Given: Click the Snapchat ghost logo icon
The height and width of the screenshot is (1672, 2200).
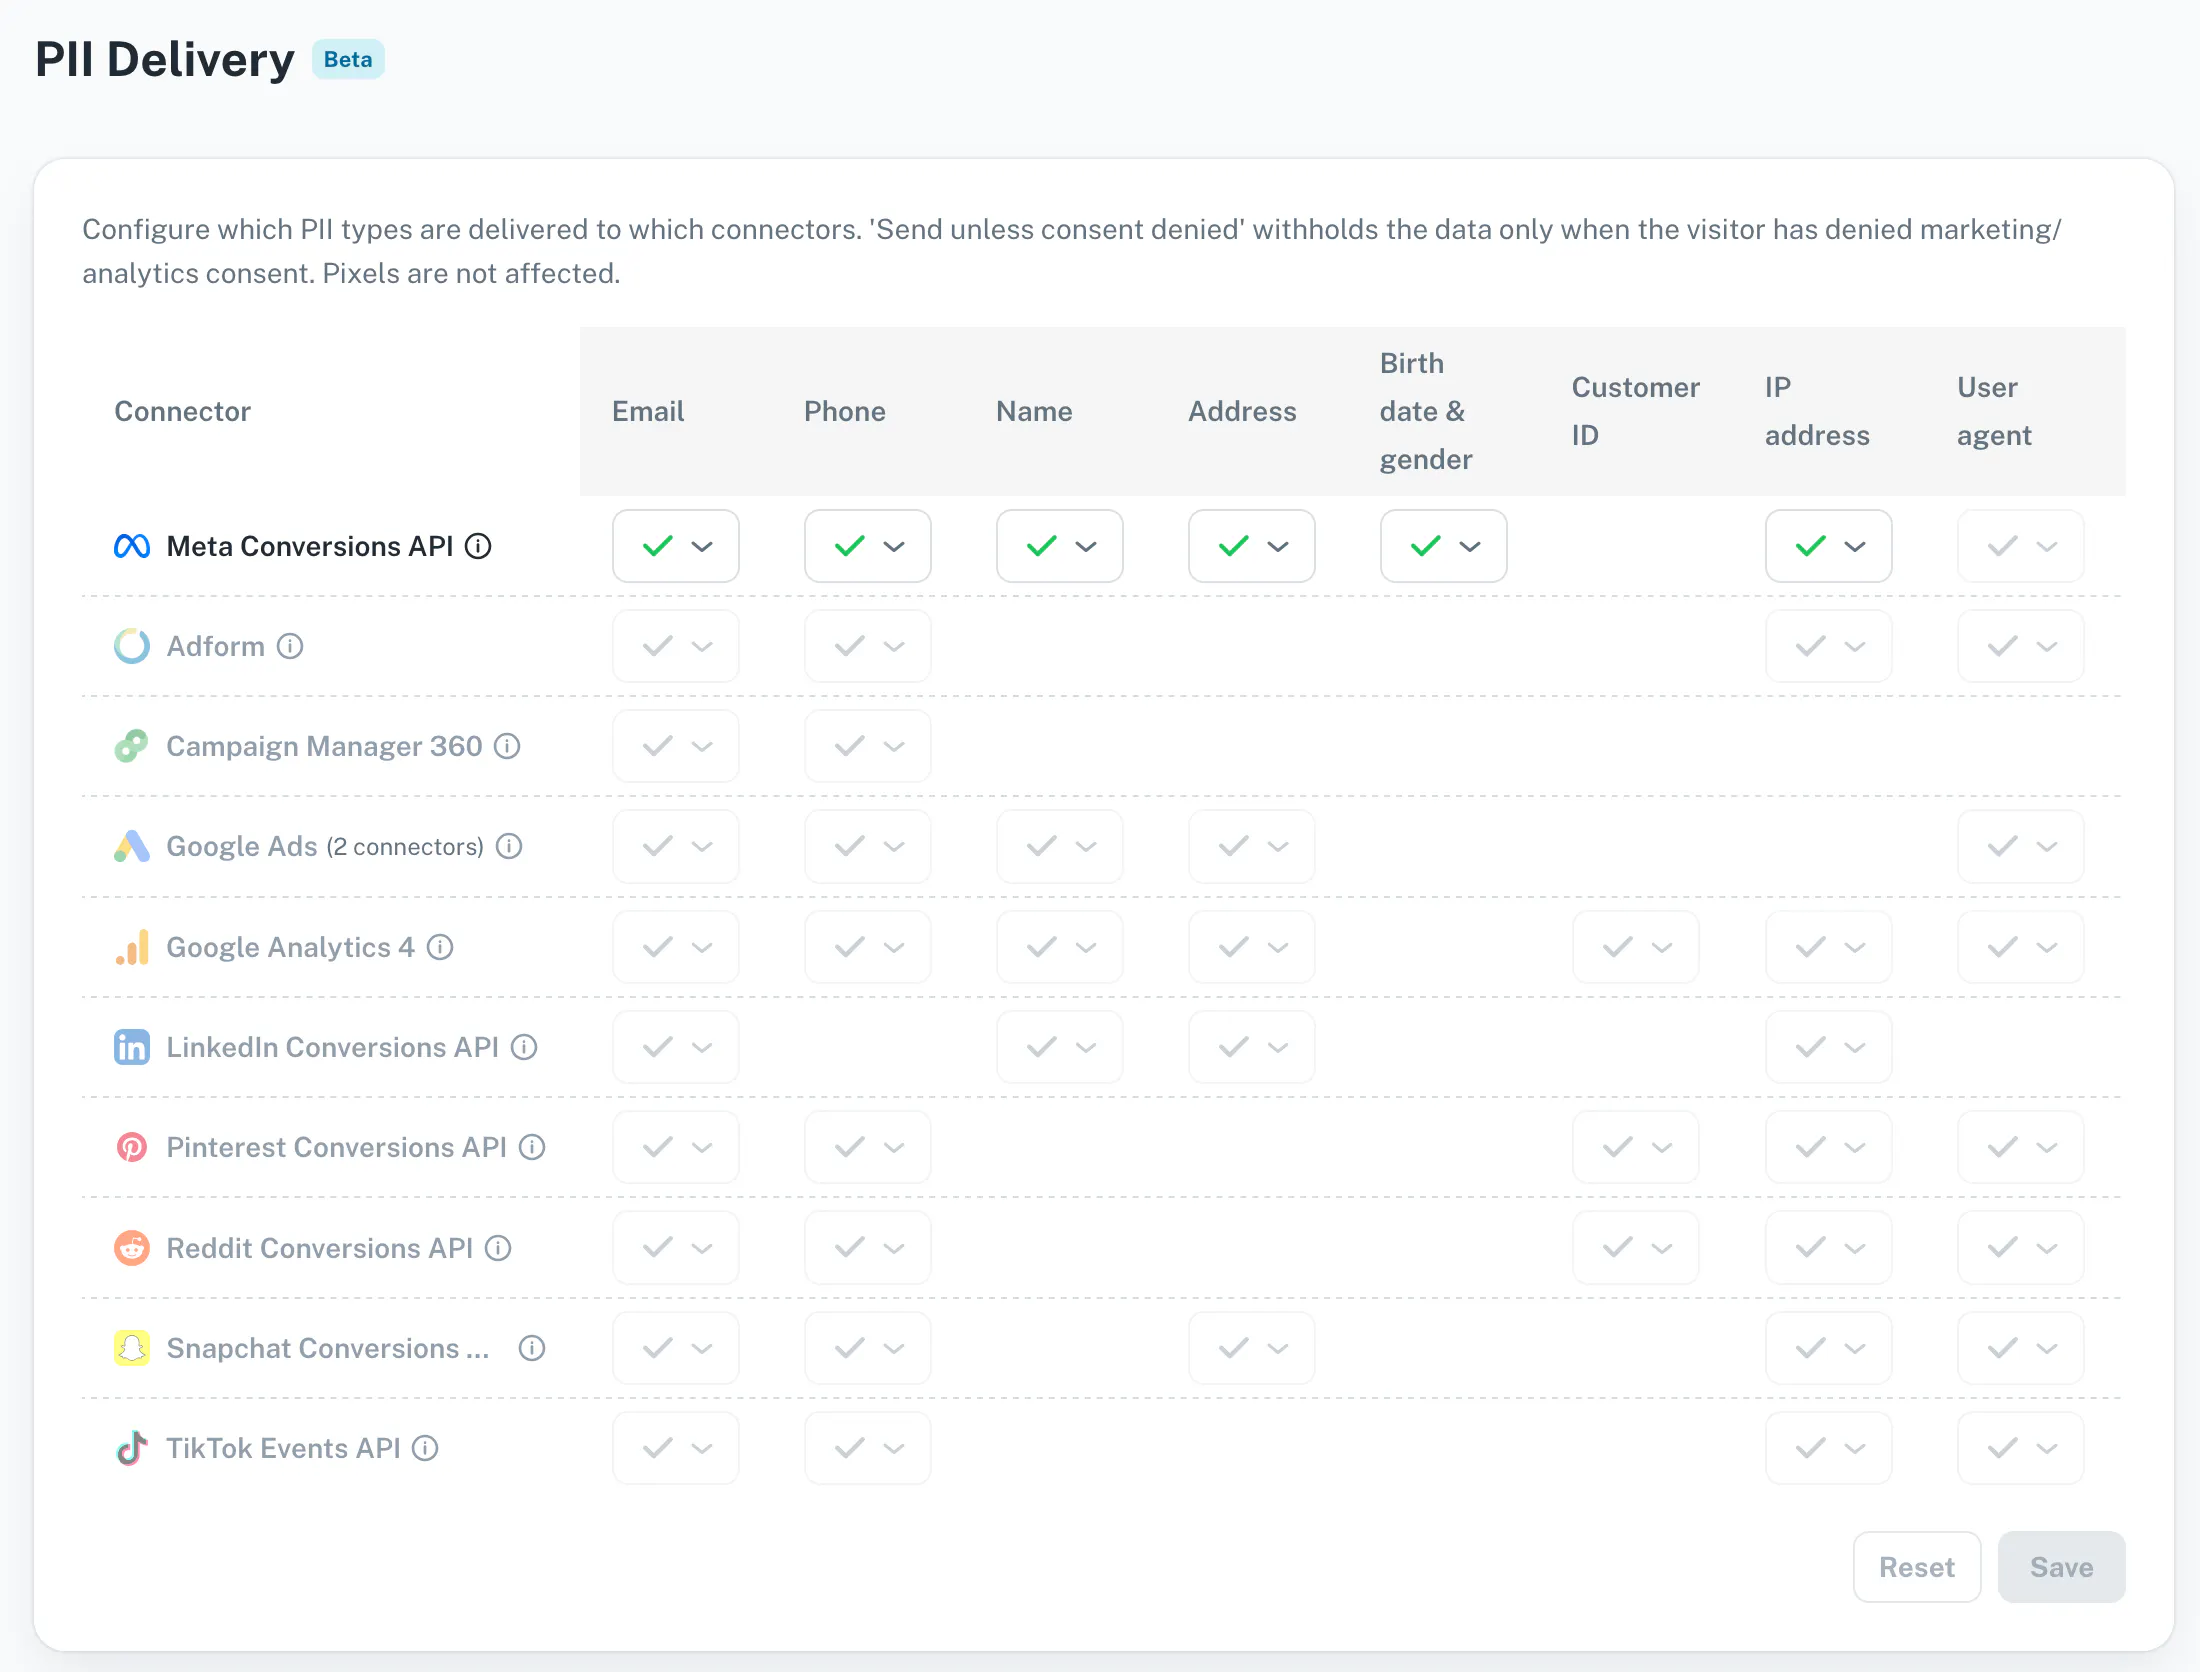Looking at the screenshot, I should click(132, 1348).
